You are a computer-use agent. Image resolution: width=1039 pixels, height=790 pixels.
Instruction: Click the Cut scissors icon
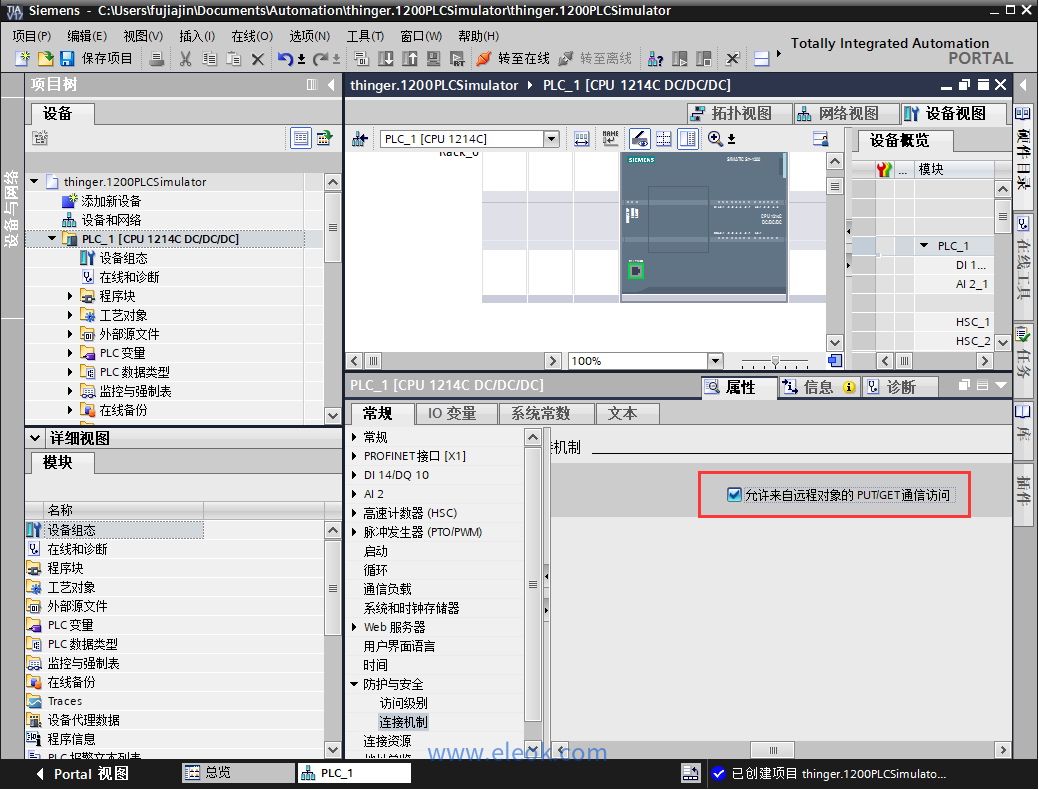point(185,59)
